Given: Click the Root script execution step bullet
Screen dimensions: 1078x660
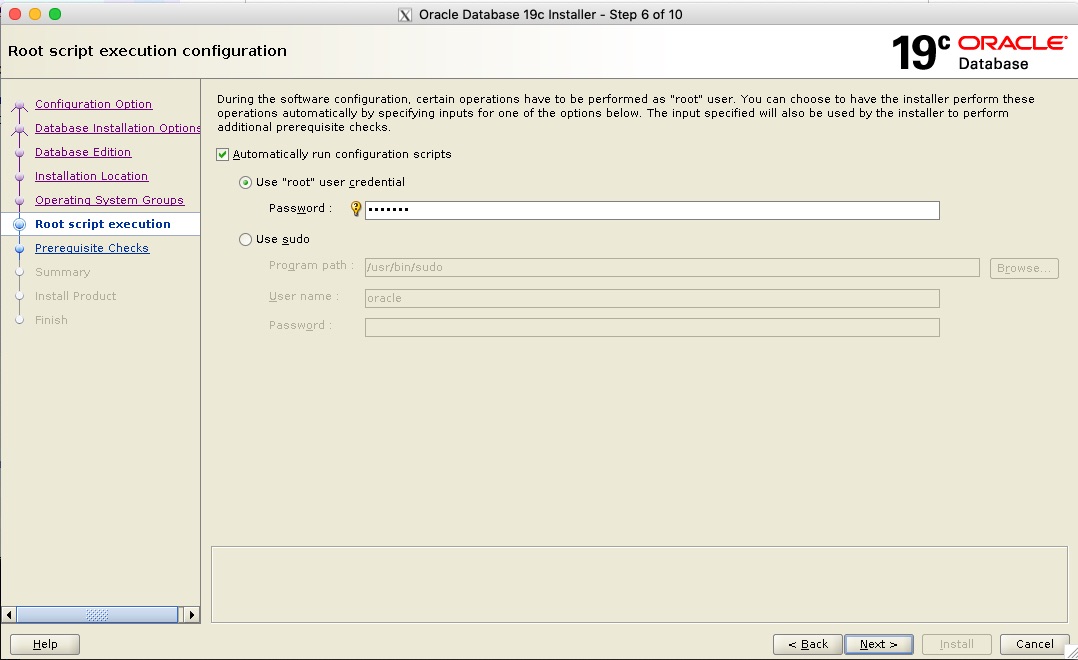Looking at the screenshot, I should pyautogui.click(x=19, y=224).
